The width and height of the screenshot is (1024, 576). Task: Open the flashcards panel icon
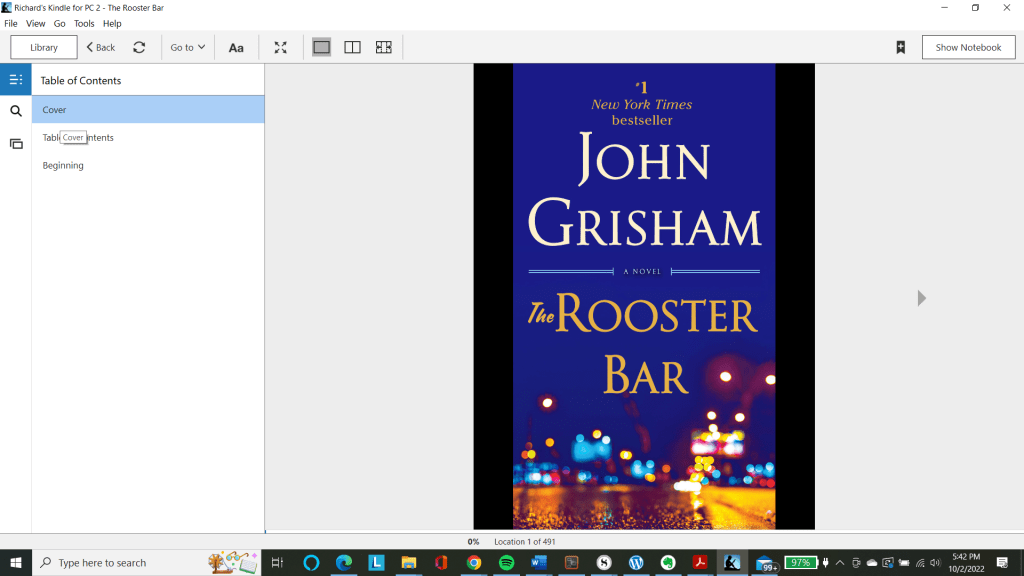point(15,144)
